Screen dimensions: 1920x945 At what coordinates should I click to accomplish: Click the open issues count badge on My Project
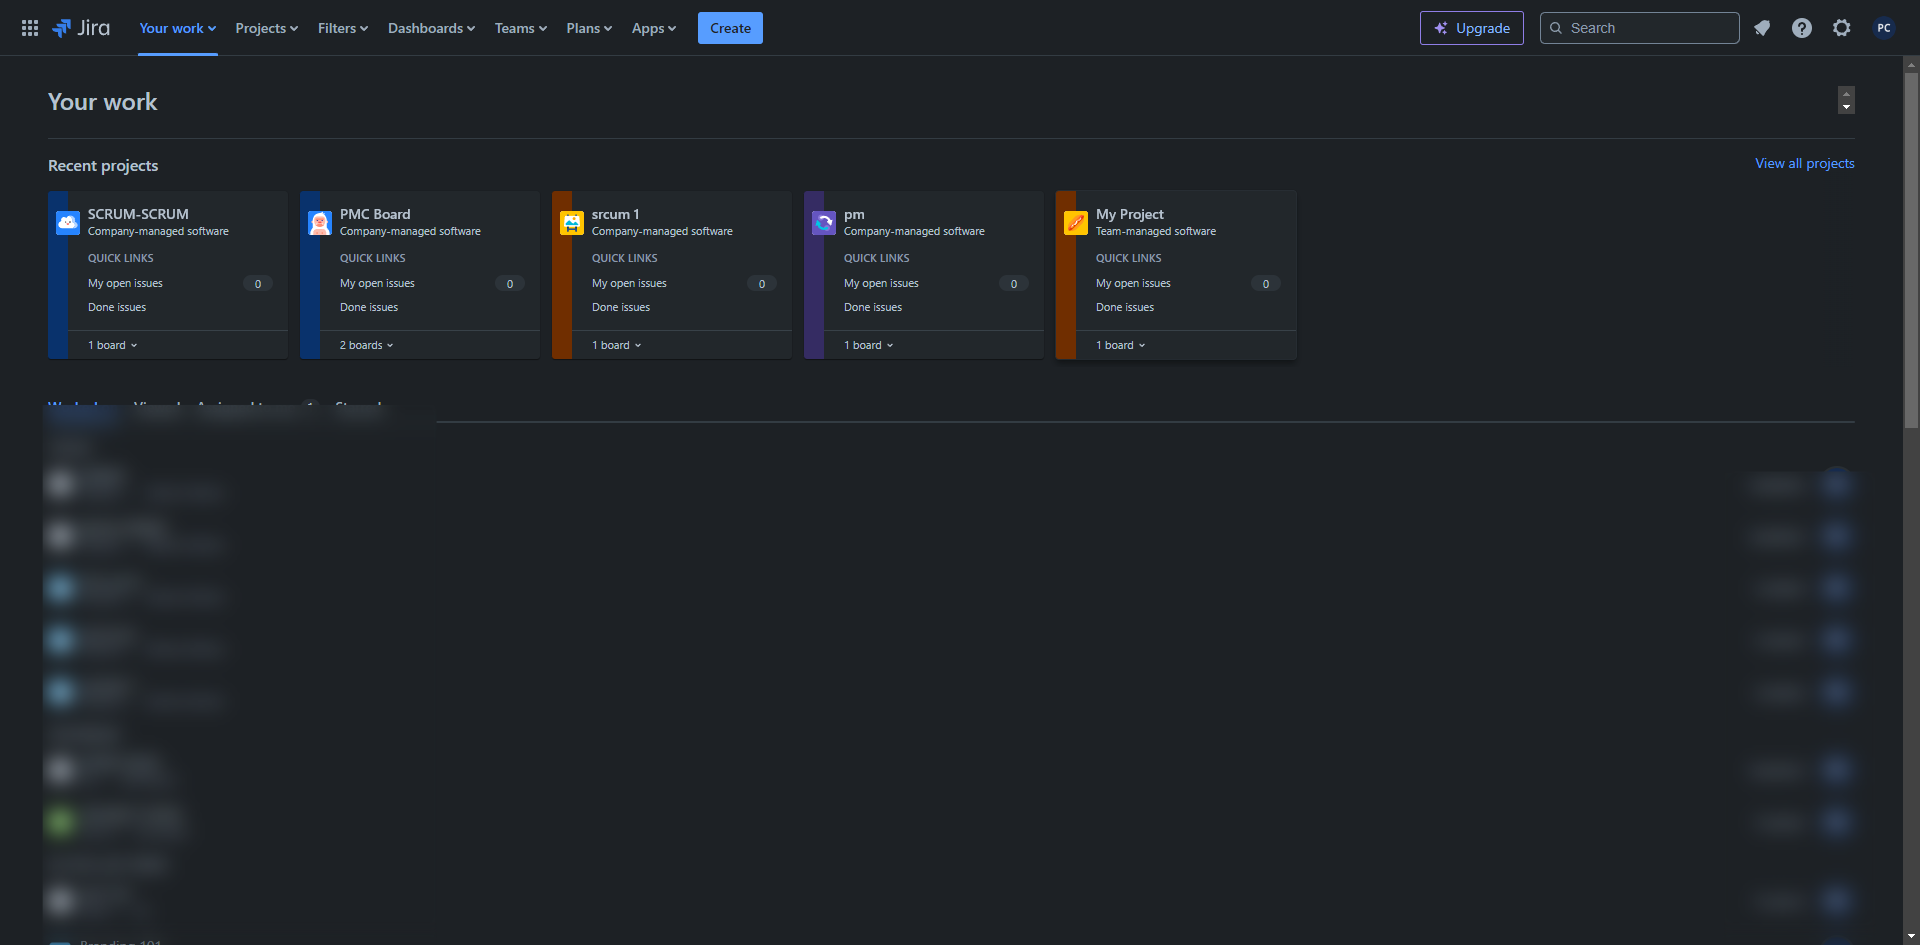pyautogui.click(x=1266, y=284)
